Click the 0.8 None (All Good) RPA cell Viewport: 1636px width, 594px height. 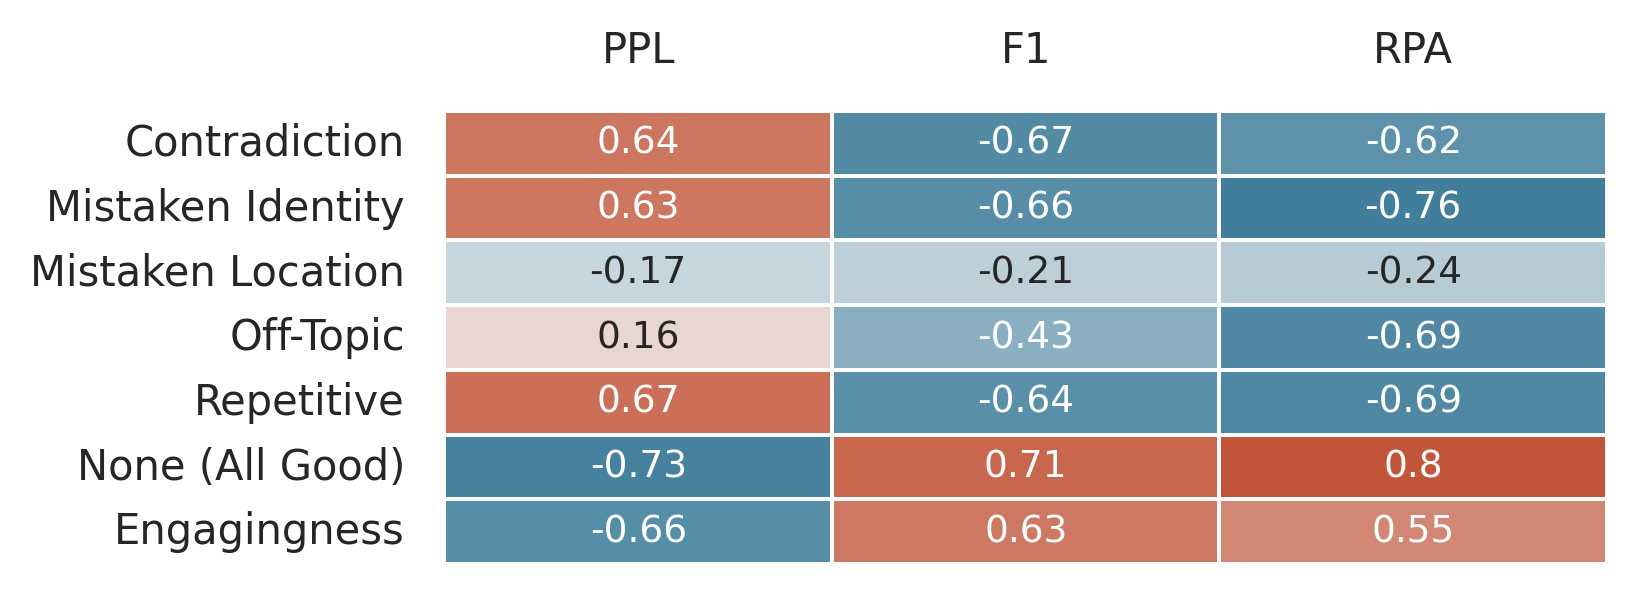click(x=1412, y=466)
